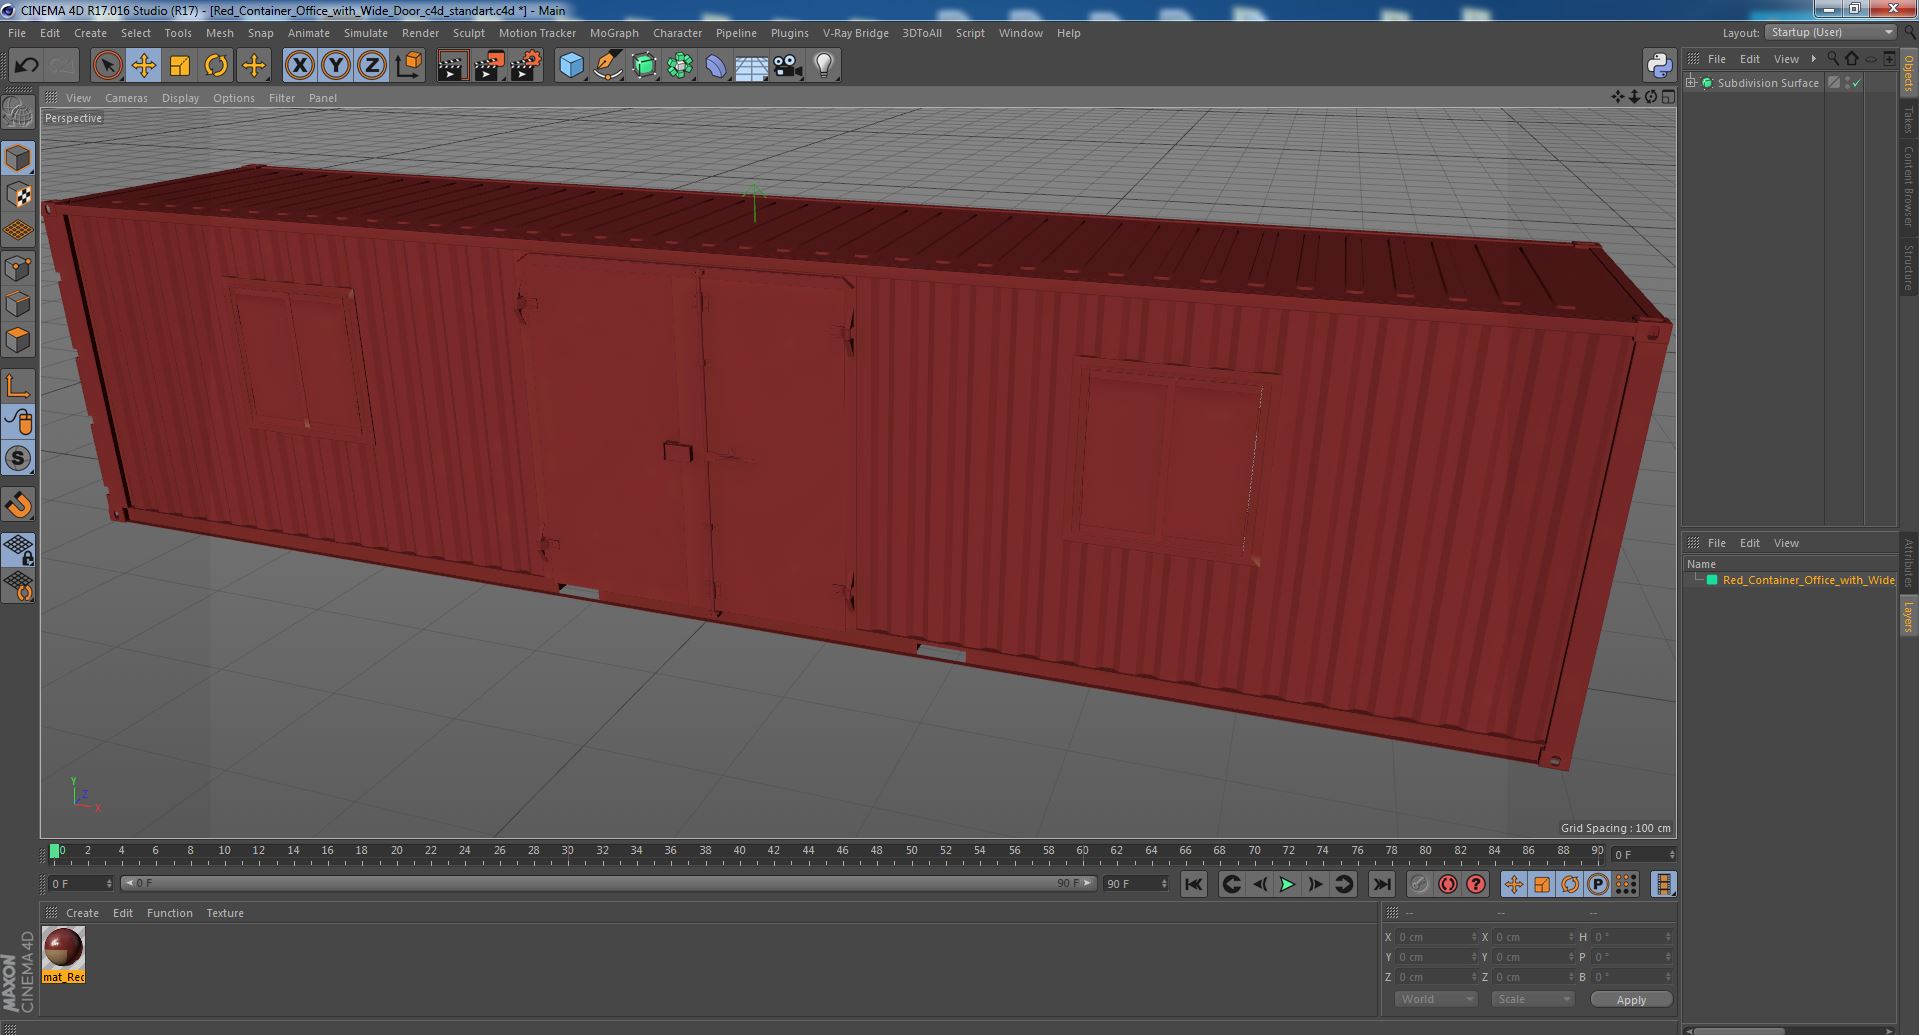Add a camera object
1919x1035 pixels.
[x=788, y=66]
